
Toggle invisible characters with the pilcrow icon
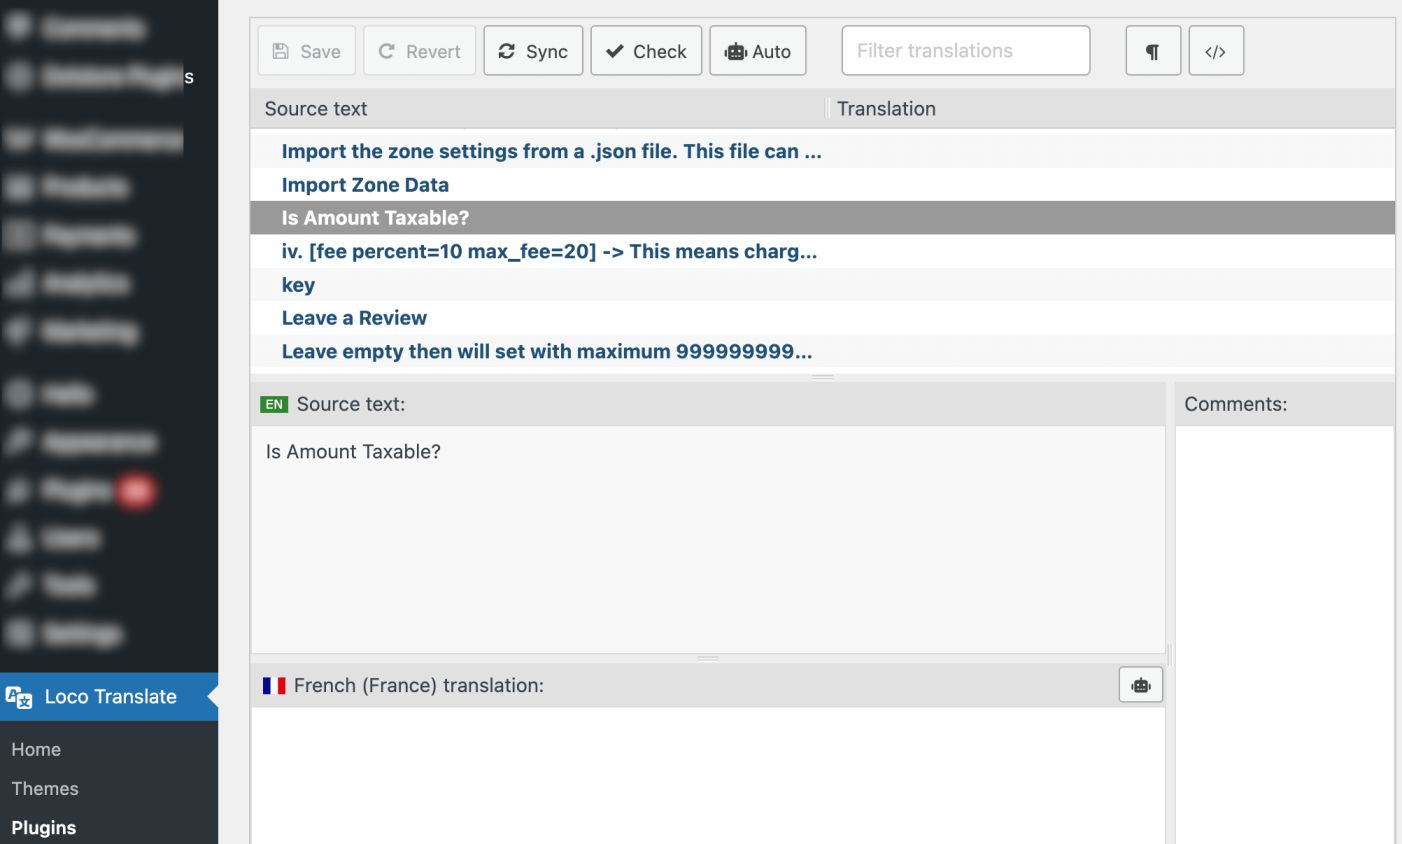point(1153,51)
